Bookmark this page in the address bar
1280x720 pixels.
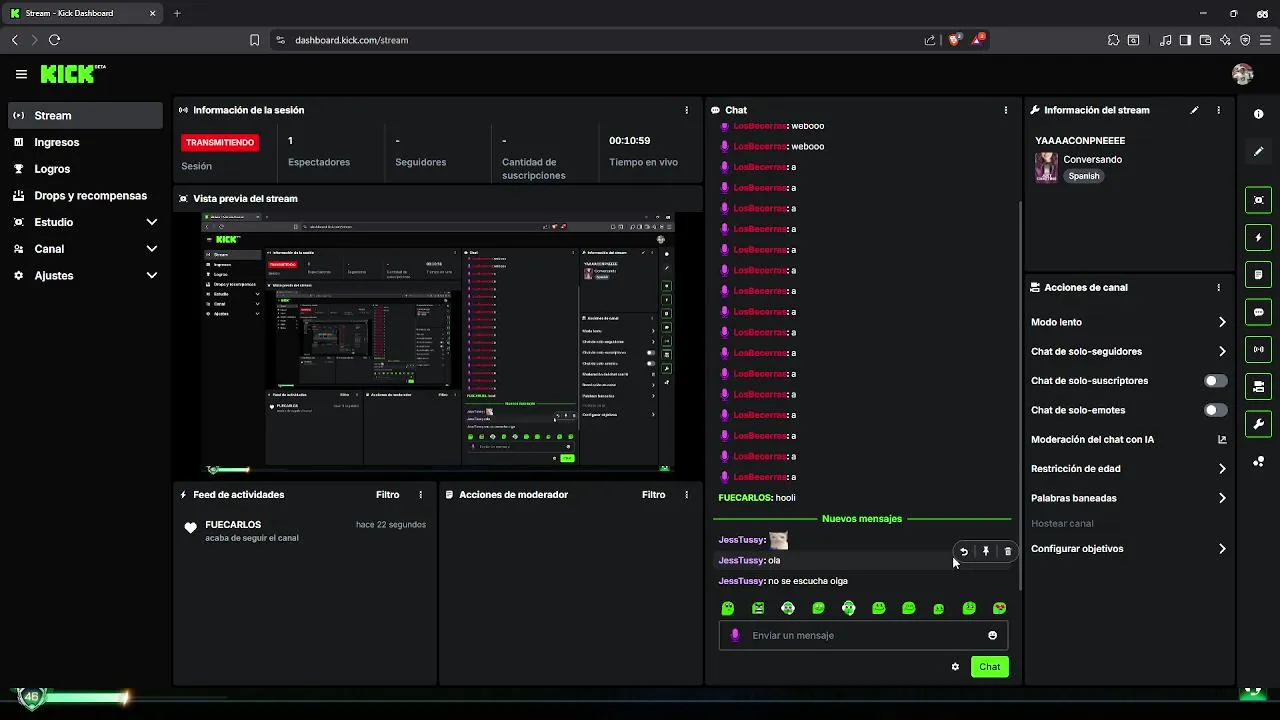click(254, 40)
